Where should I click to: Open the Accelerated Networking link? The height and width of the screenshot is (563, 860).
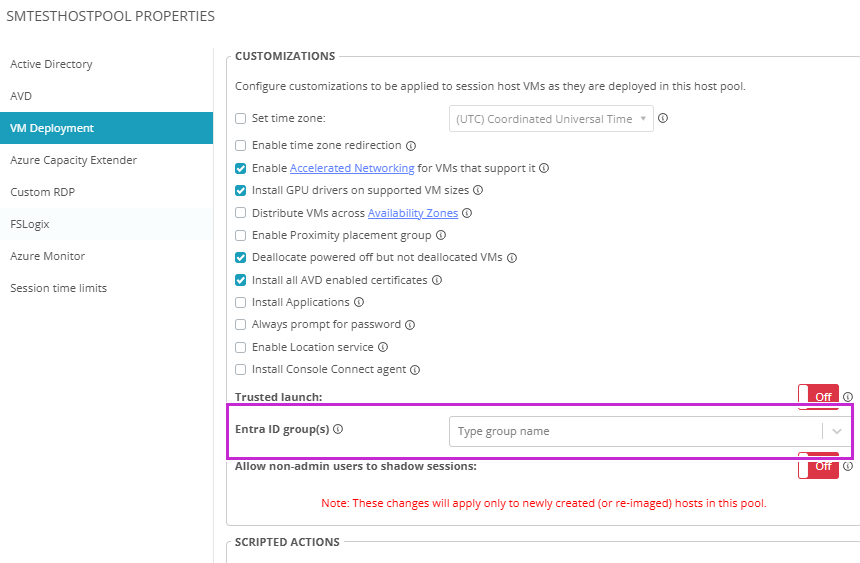click(352, 169)
